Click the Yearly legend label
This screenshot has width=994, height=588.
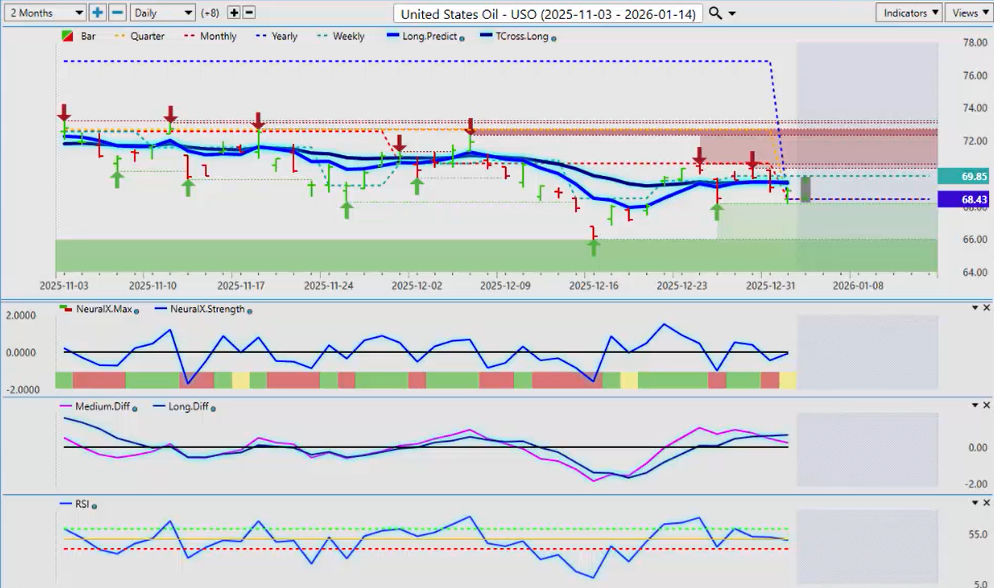(x=284, y=36)
